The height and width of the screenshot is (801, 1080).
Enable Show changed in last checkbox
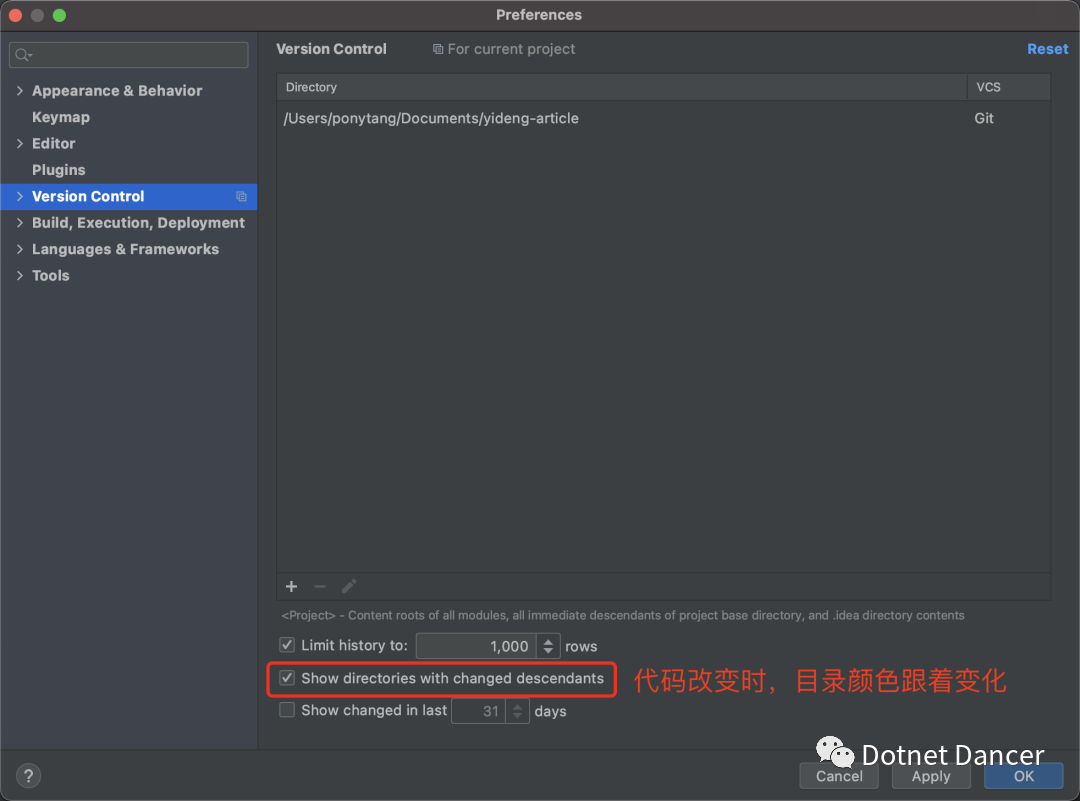[x=287, y=710]
